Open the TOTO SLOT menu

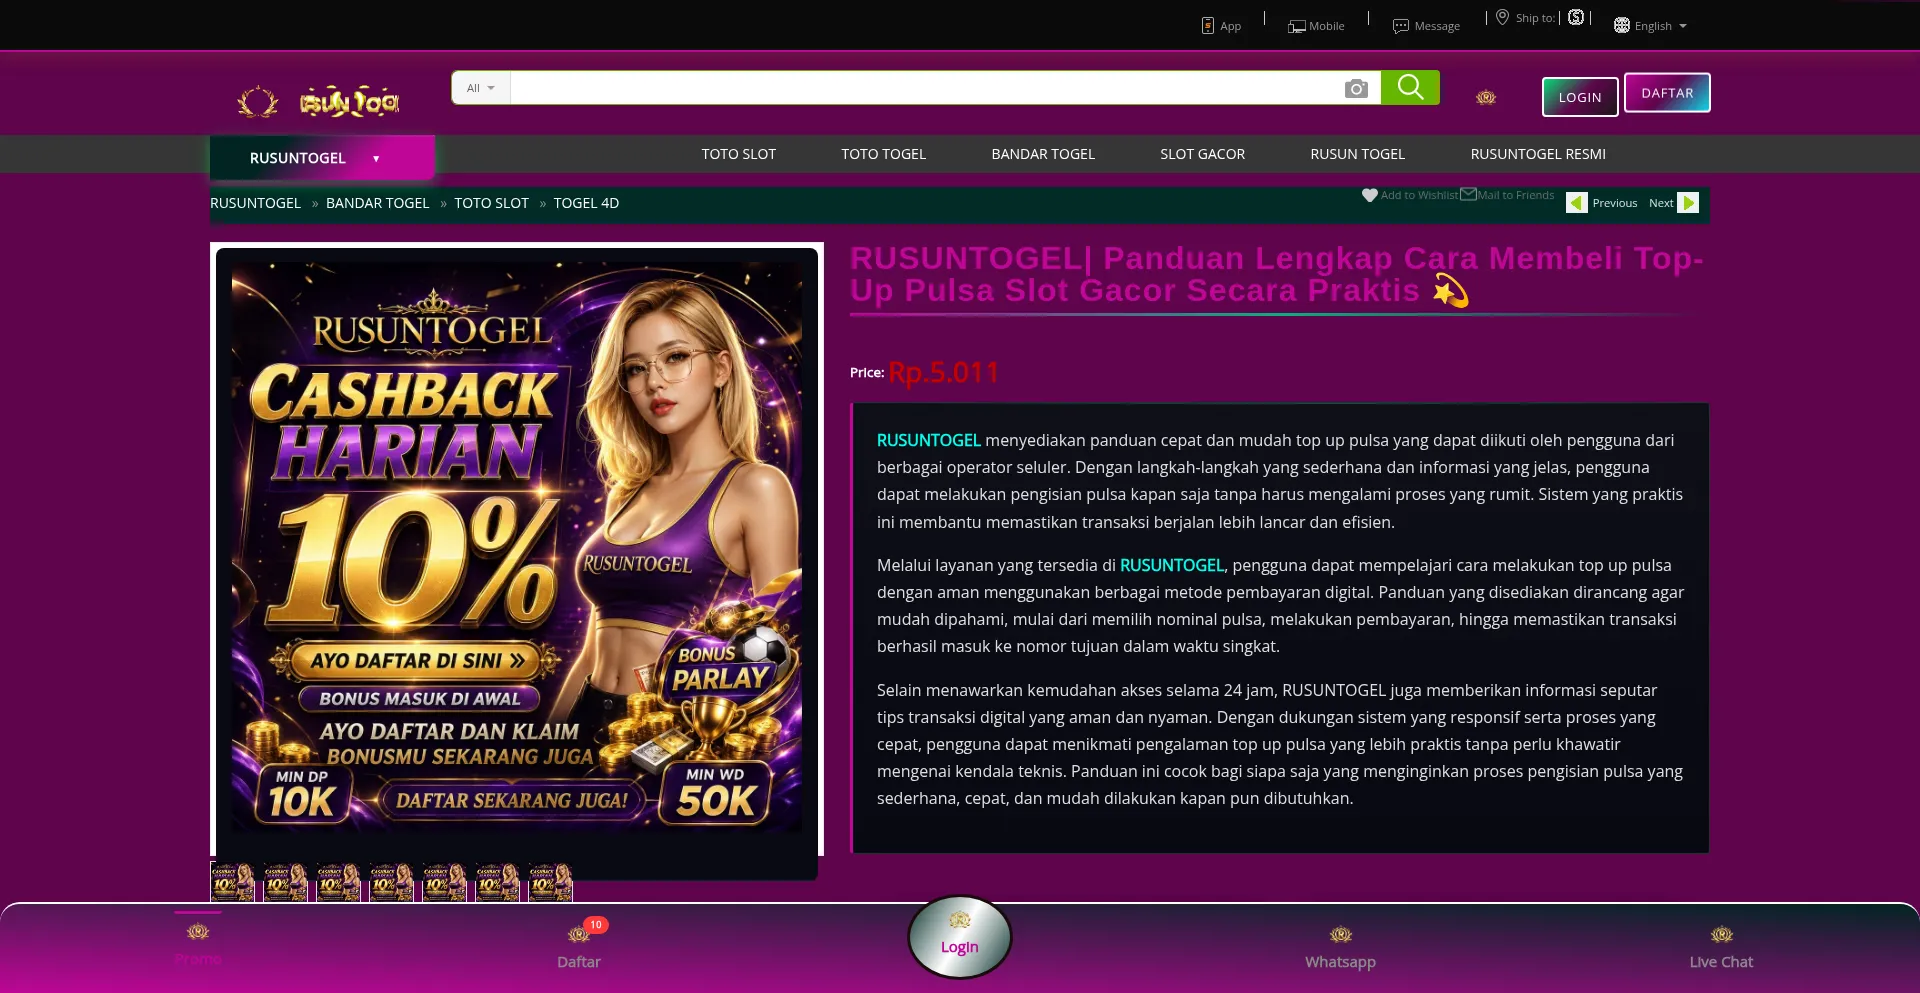click(x=739, y=154)
